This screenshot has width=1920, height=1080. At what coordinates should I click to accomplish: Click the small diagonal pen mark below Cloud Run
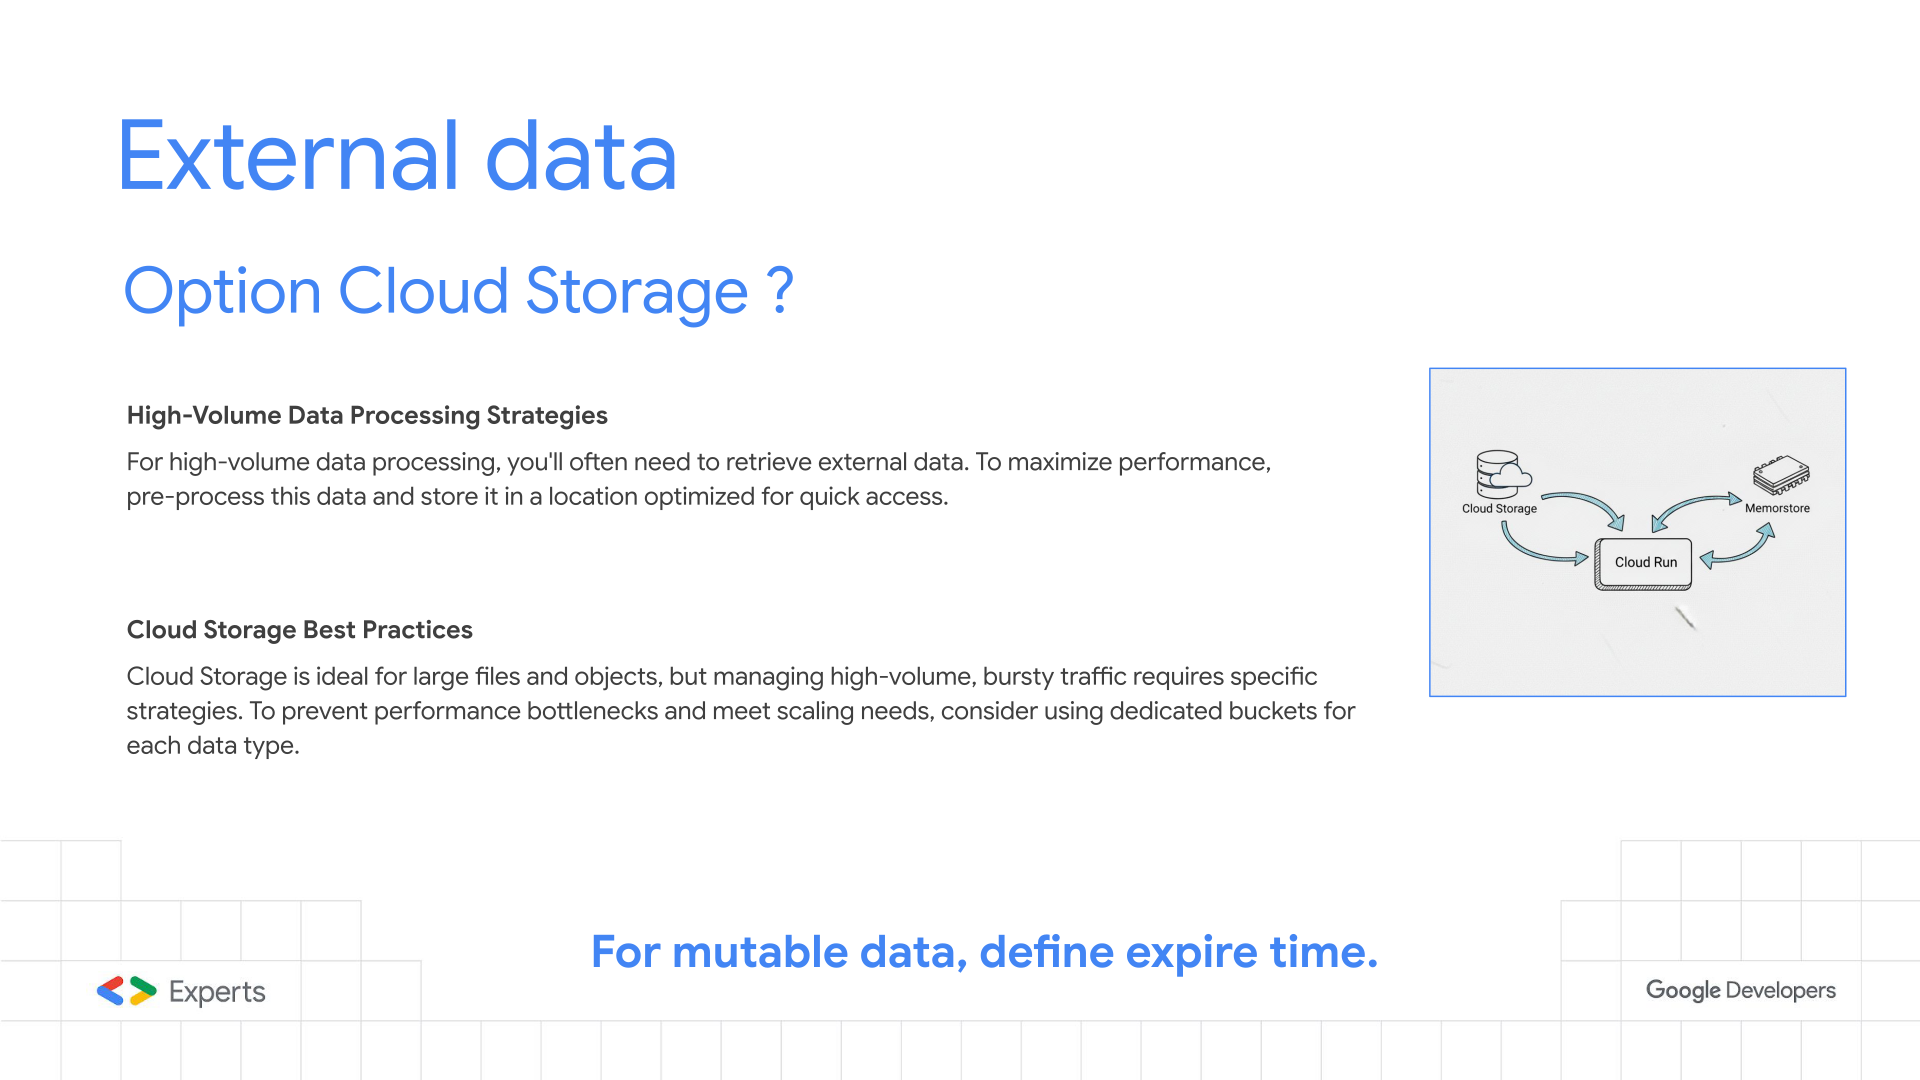tap(1686, 619)
